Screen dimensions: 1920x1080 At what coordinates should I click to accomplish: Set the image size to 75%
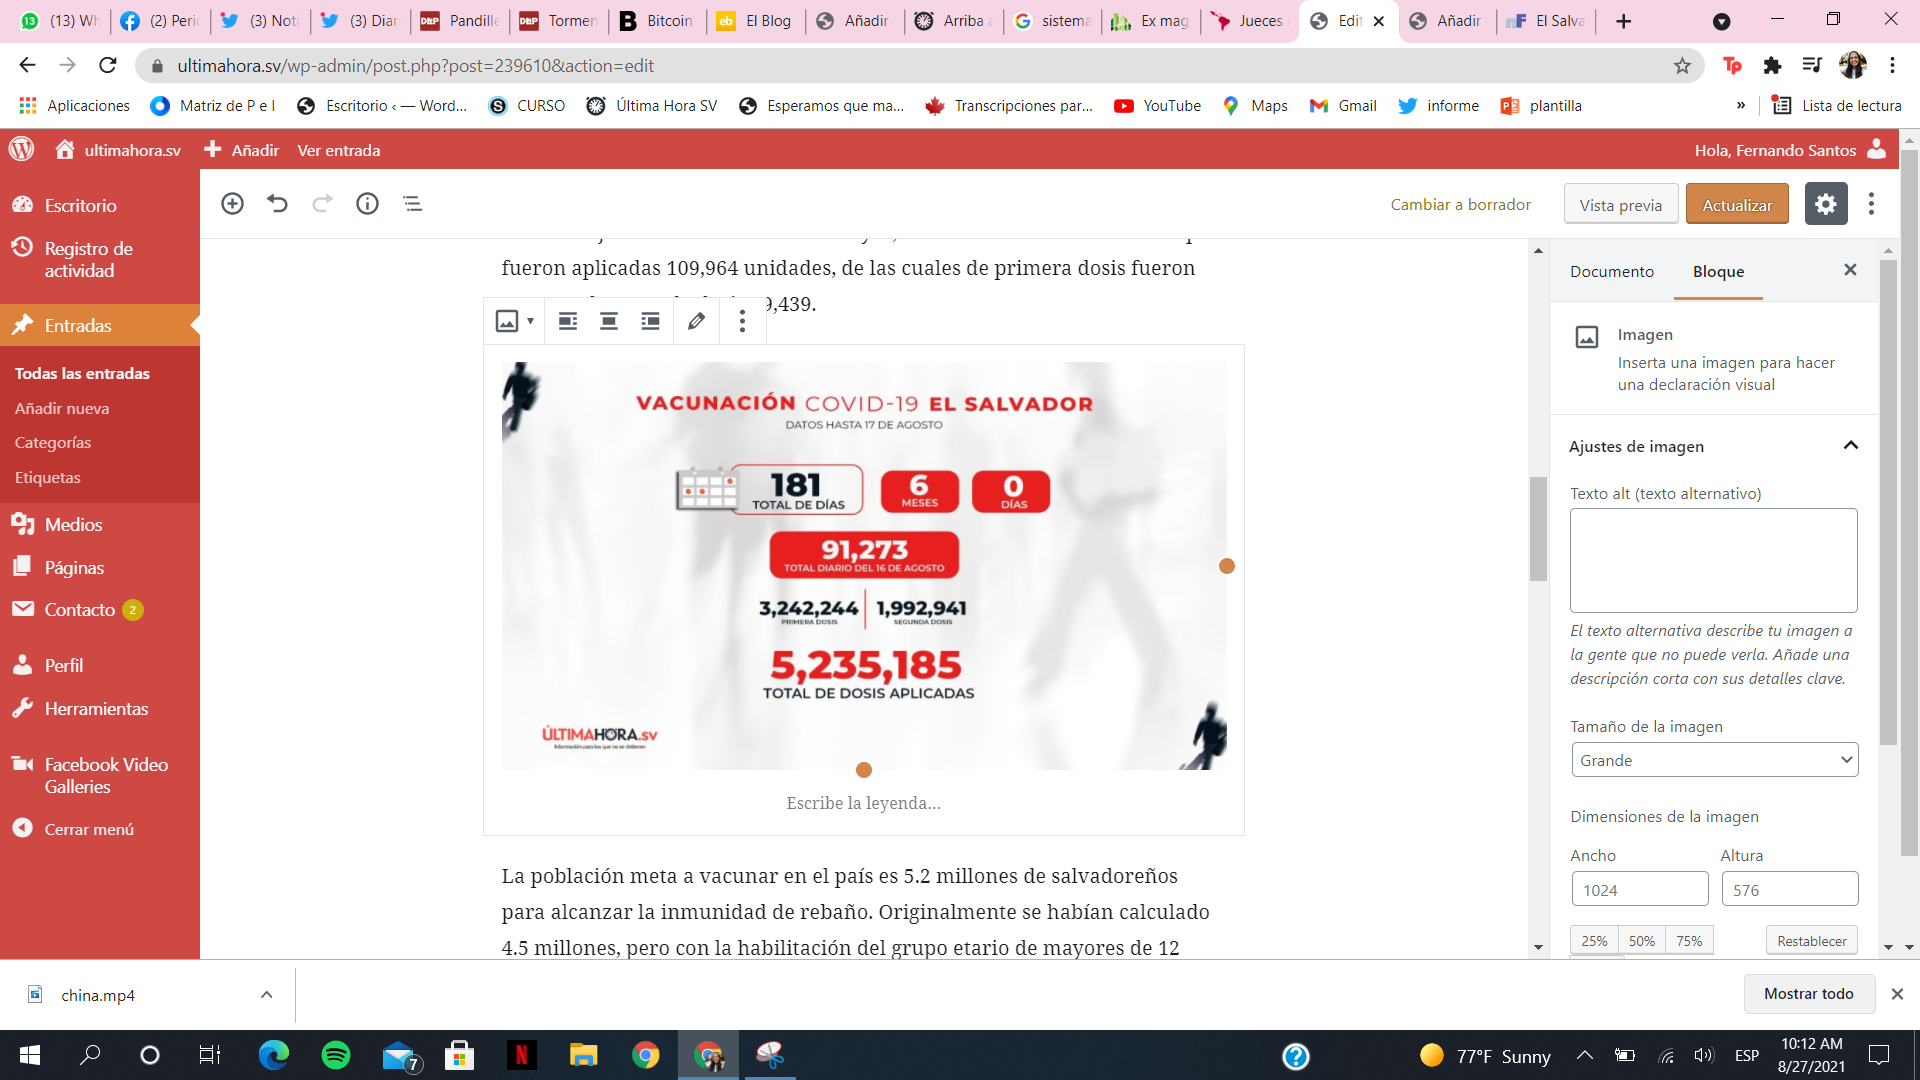coord(1689,941)
